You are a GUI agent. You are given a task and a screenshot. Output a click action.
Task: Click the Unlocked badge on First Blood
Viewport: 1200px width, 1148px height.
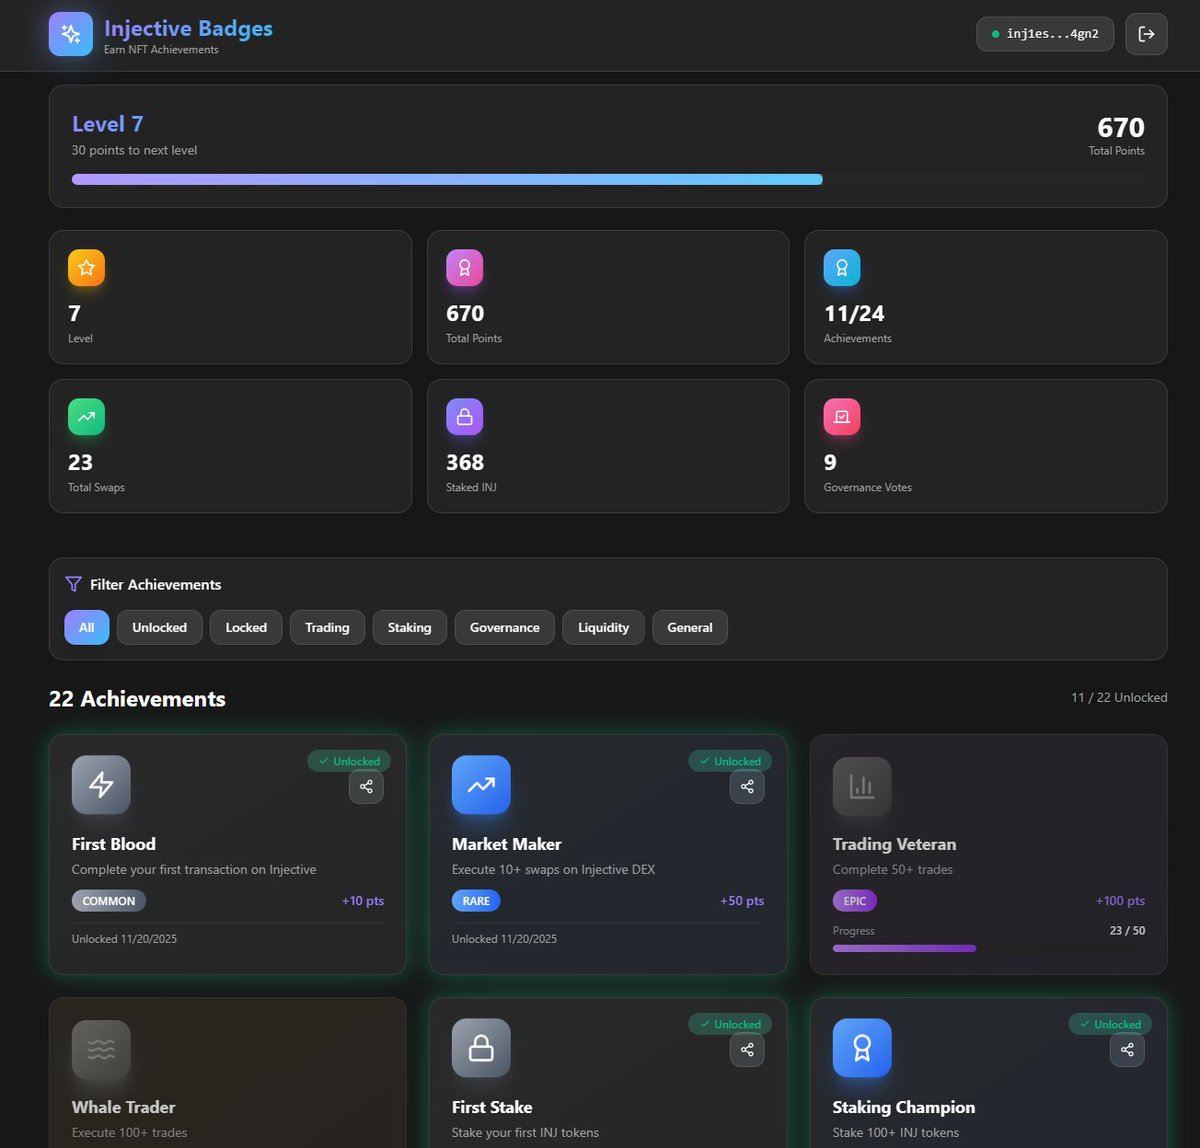tap(349, 761)
